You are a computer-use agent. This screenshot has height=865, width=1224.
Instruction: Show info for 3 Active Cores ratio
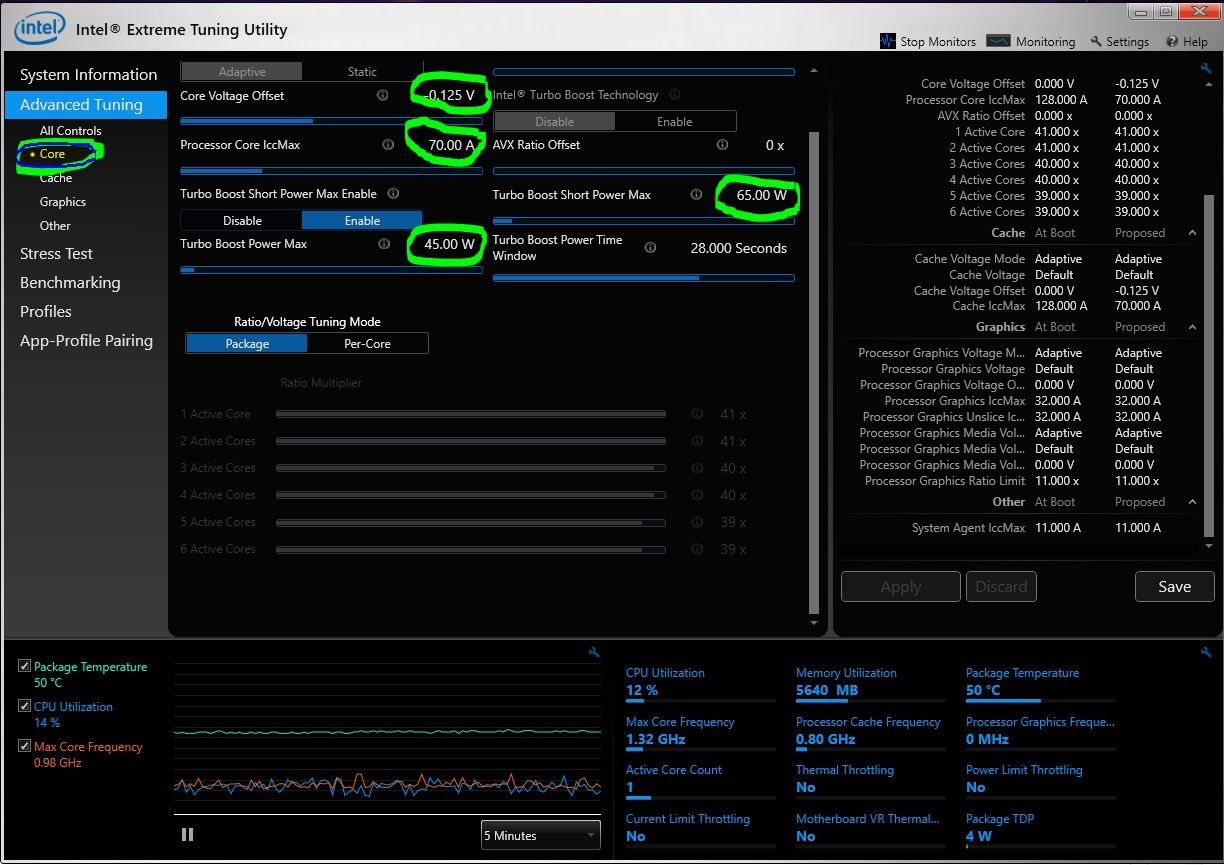tap(697, 467)
